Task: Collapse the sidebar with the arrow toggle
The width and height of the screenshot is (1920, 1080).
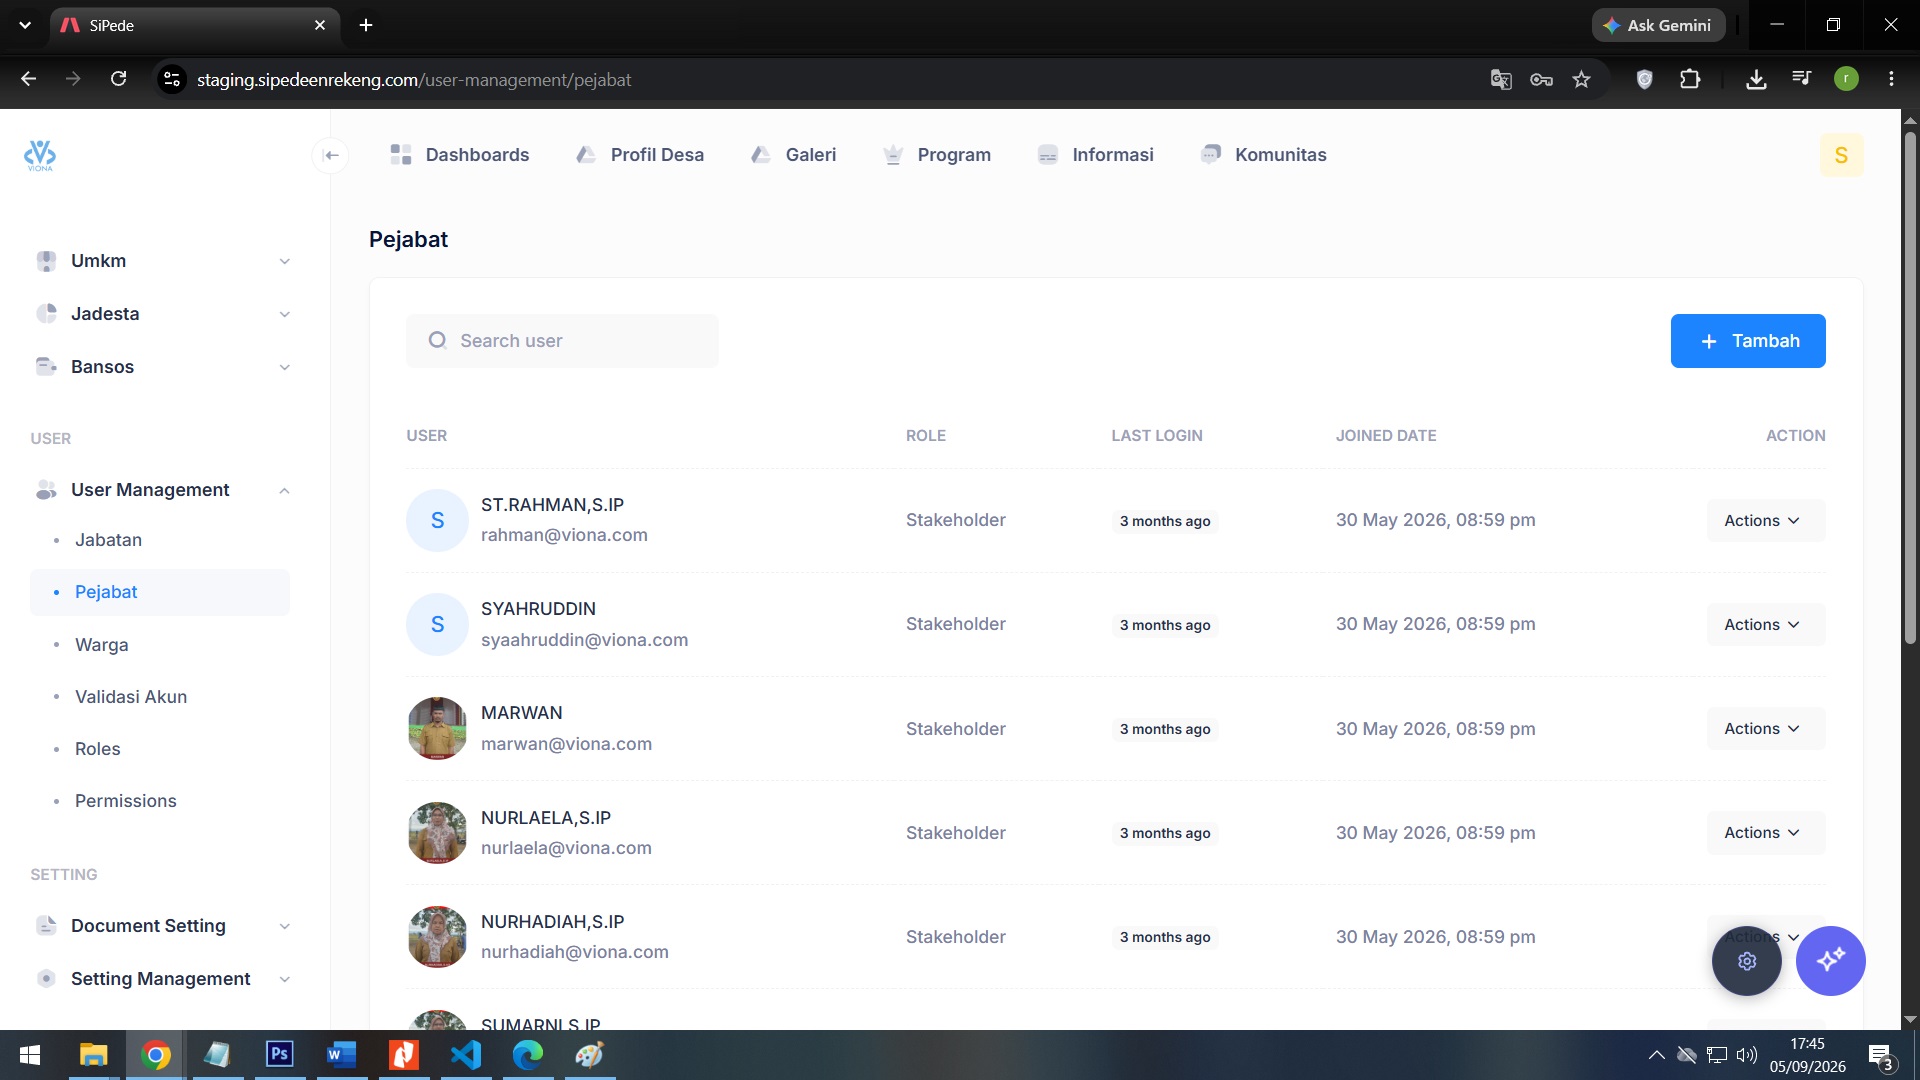Action: tap(331, 155)
